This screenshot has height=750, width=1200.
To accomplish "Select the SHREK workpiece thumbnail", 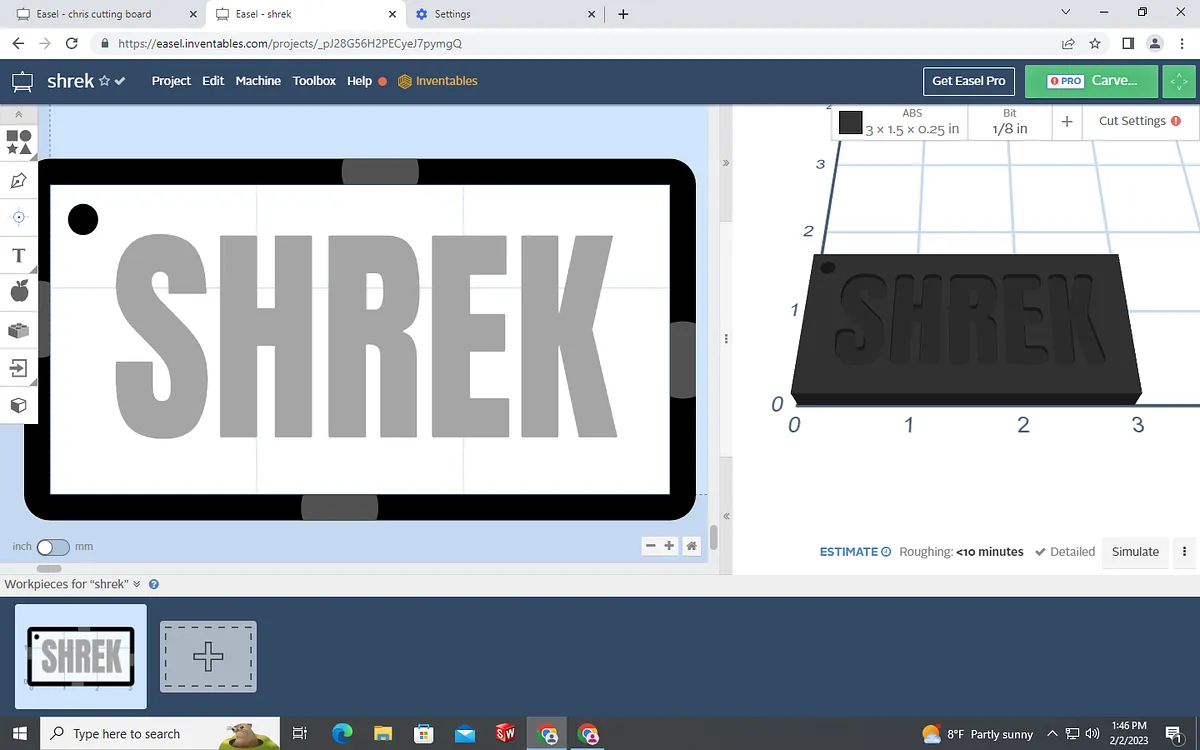I will coord(81,656).
